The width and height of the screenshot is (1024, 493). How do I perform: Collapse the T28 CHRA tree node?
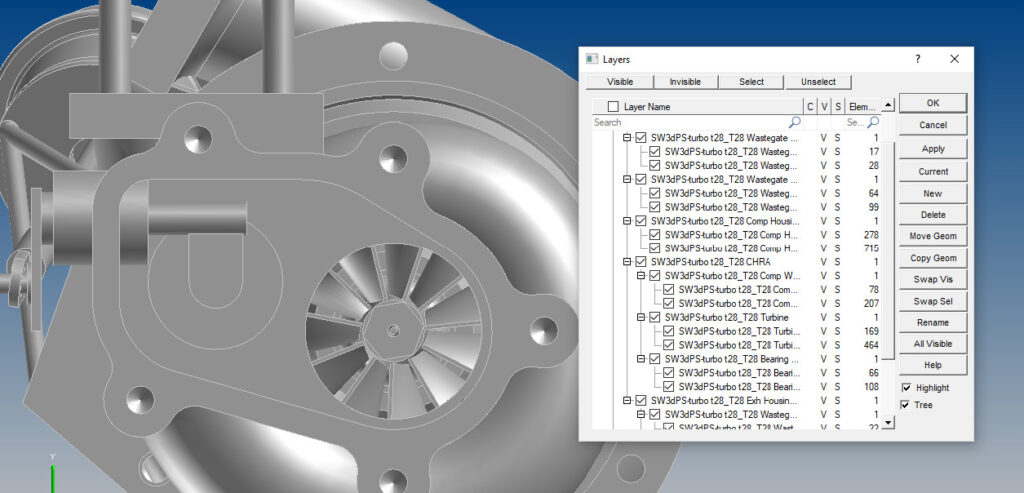(x=628, y=262)
